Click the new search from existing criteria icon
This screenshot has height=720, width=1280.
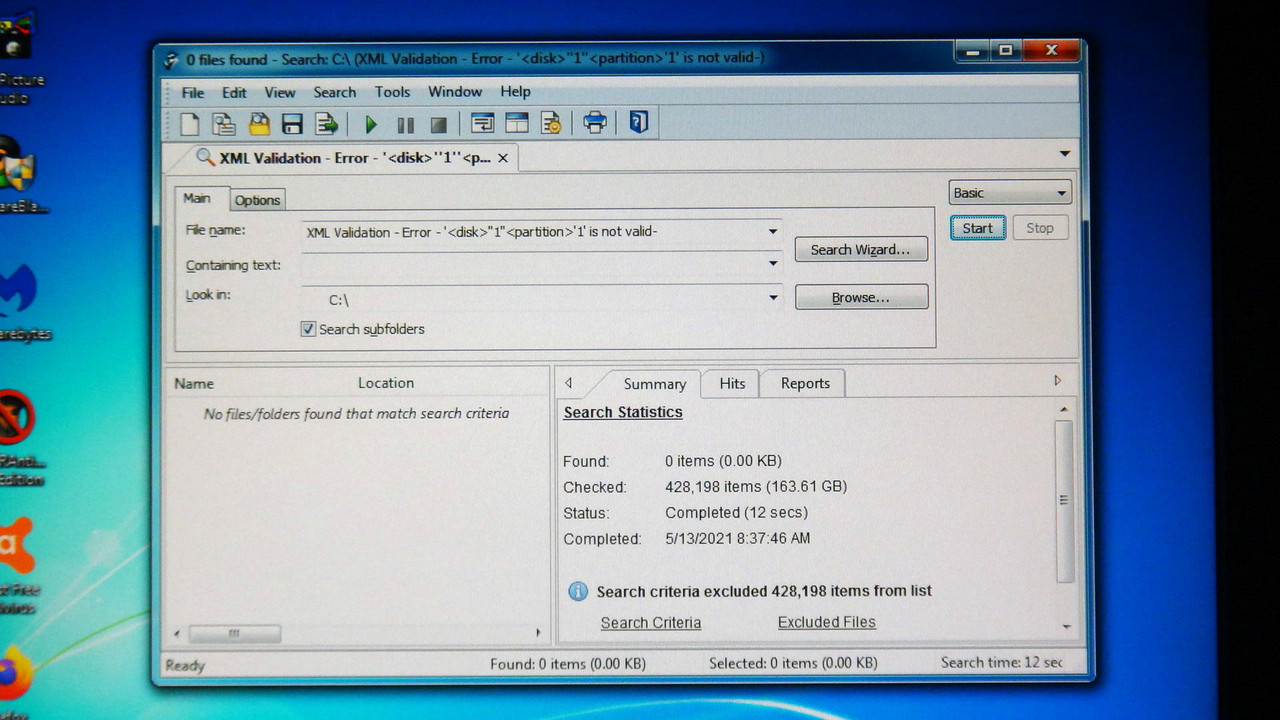coord(224,124)
